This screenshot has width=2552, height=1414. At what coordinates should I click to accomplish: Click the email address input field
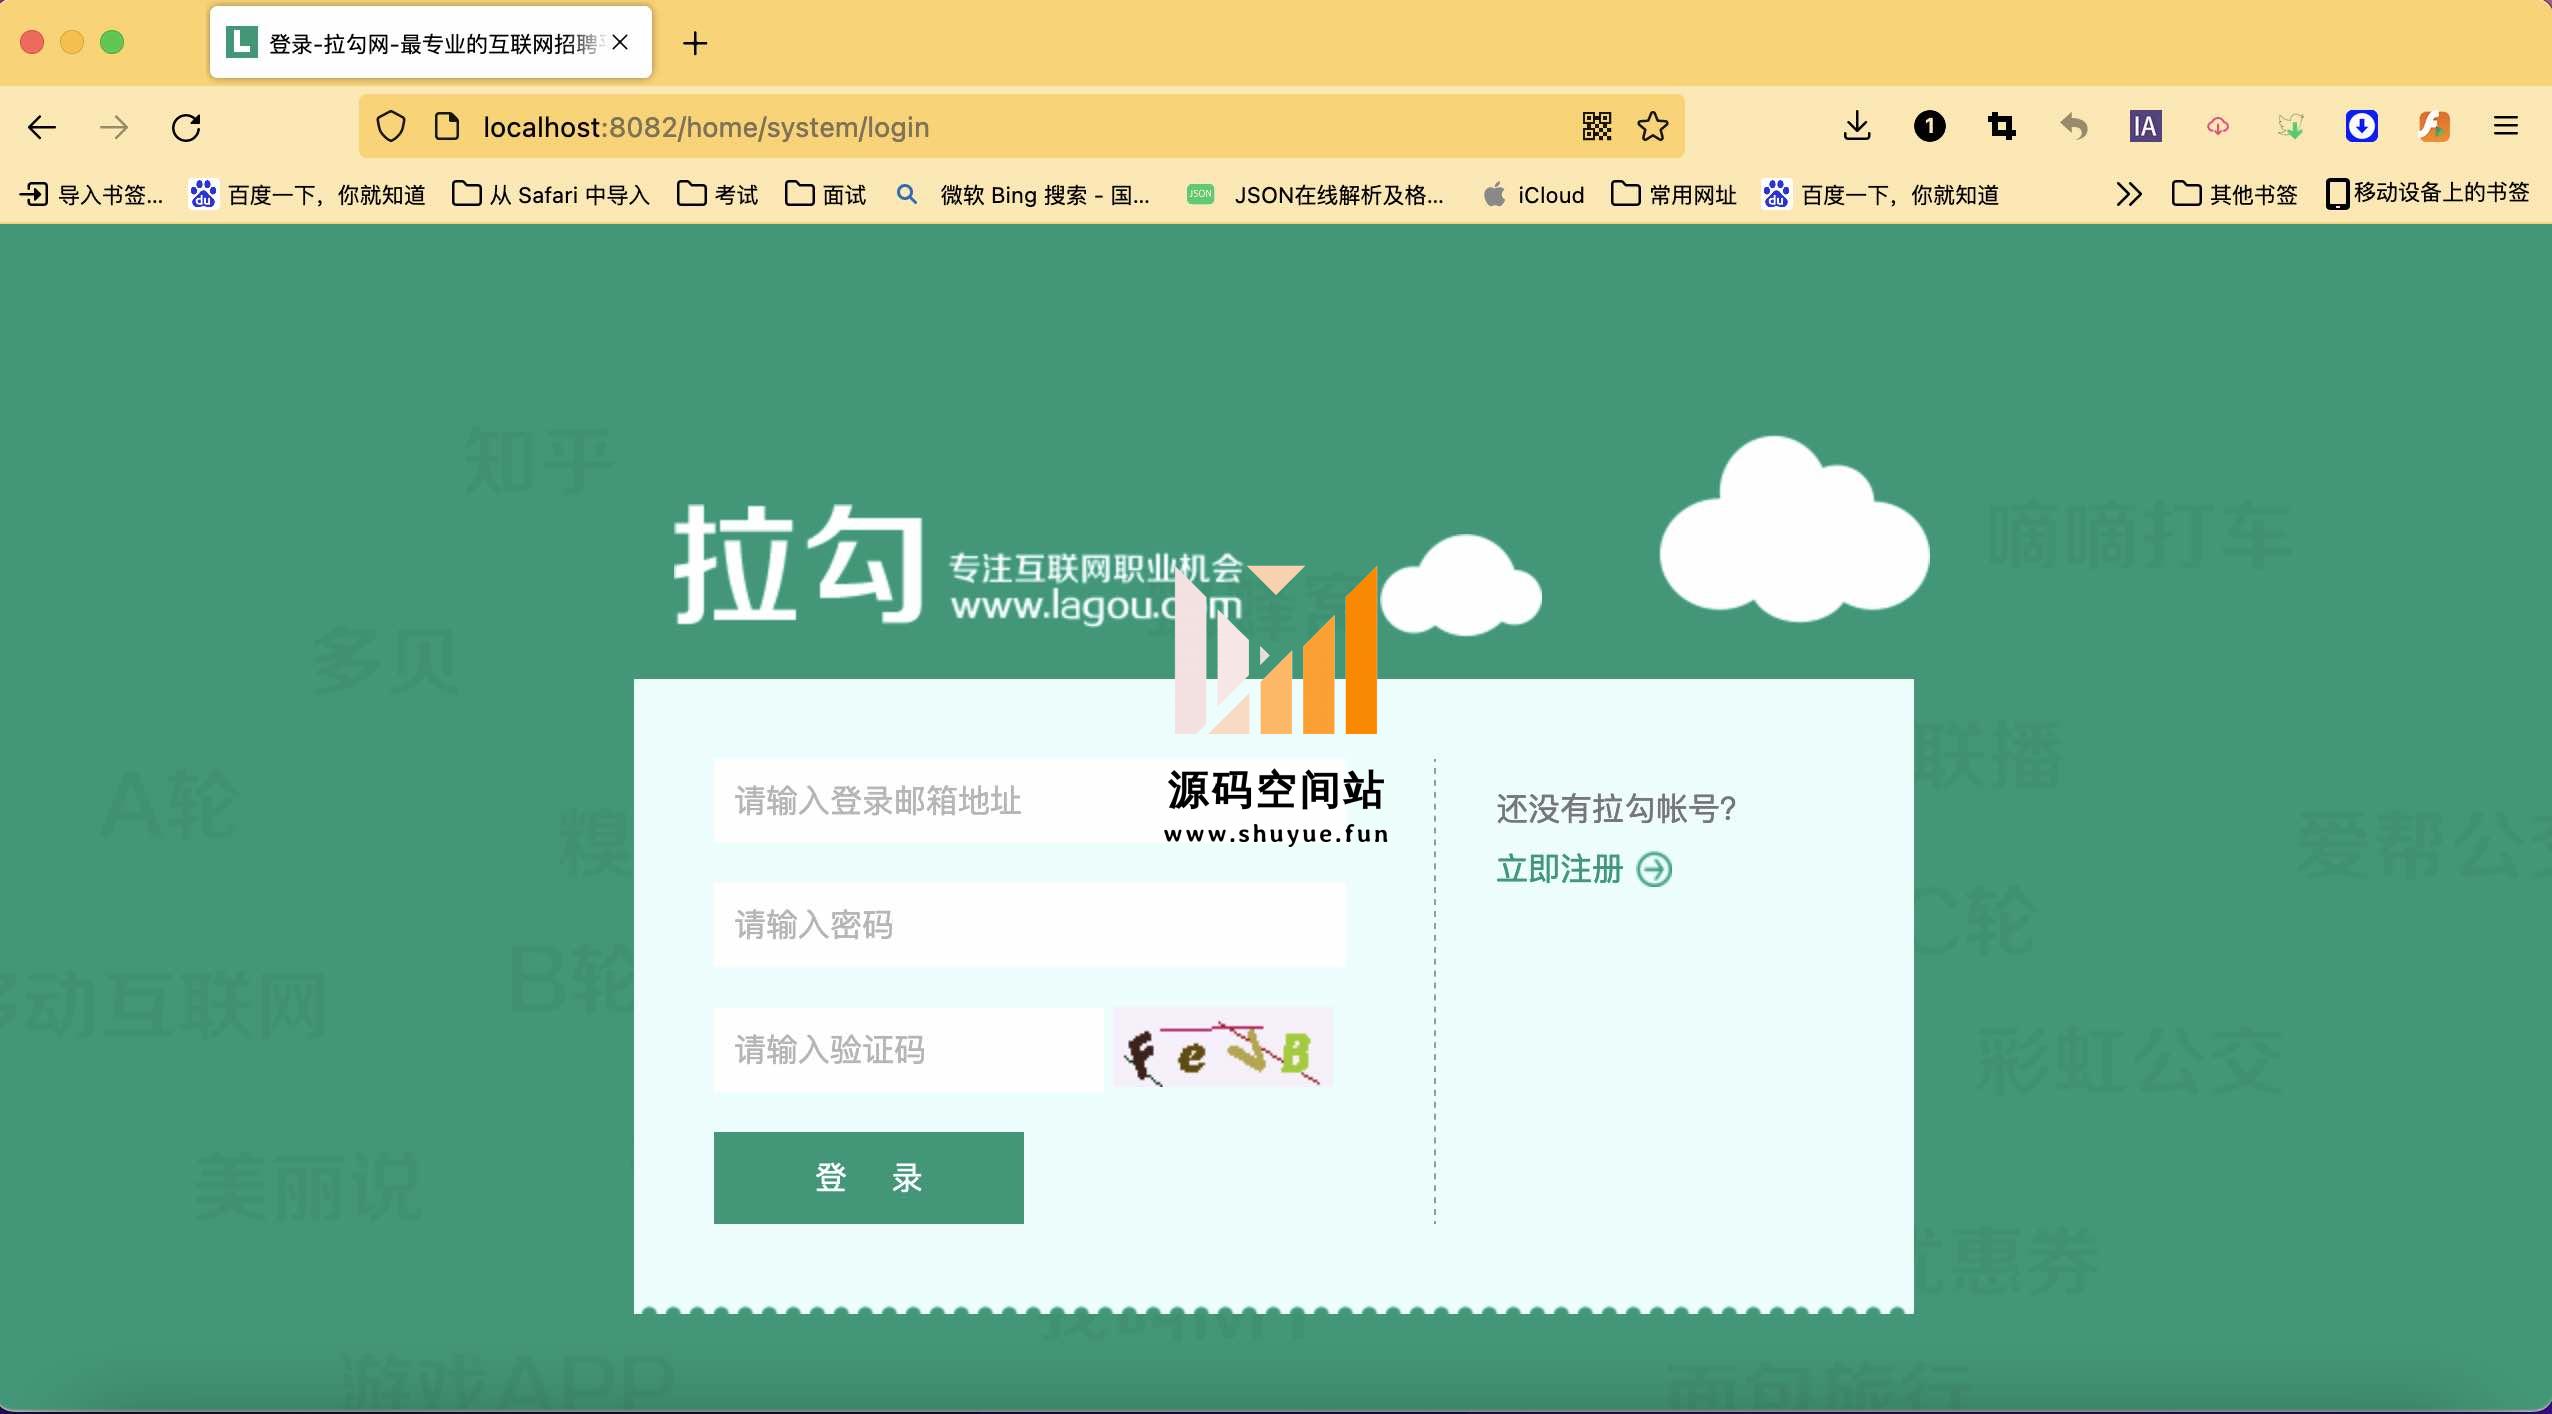point(1030,800)
